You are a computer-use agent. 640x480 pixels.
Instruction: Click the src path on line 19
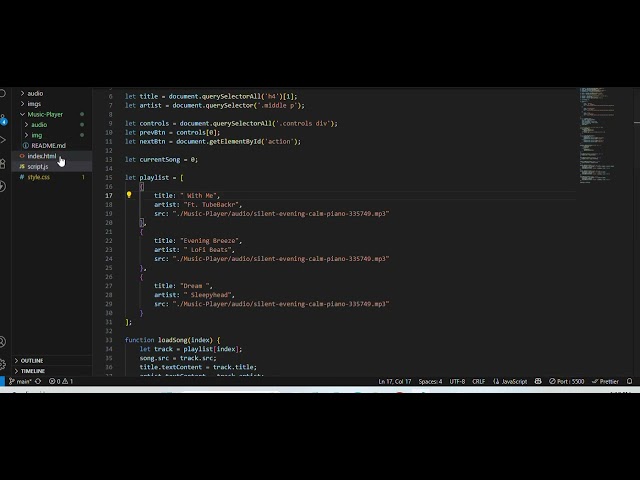[280, 213]
